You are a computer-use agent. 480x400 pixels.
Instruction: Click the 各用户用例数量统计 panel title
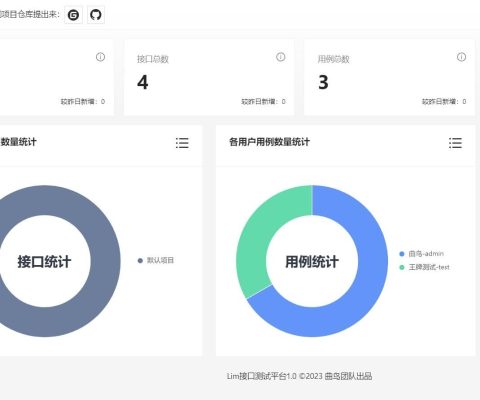(x=269, y=142)
